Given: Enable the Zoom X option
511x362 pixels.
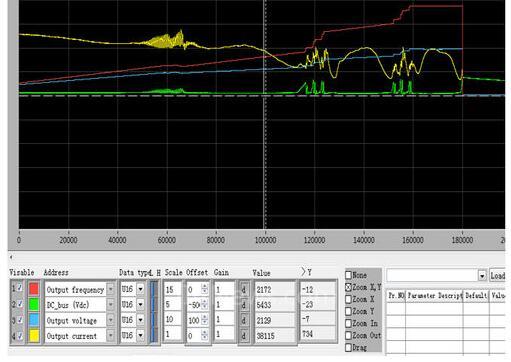Looking at the screenshot, I should tap(348, 299).
